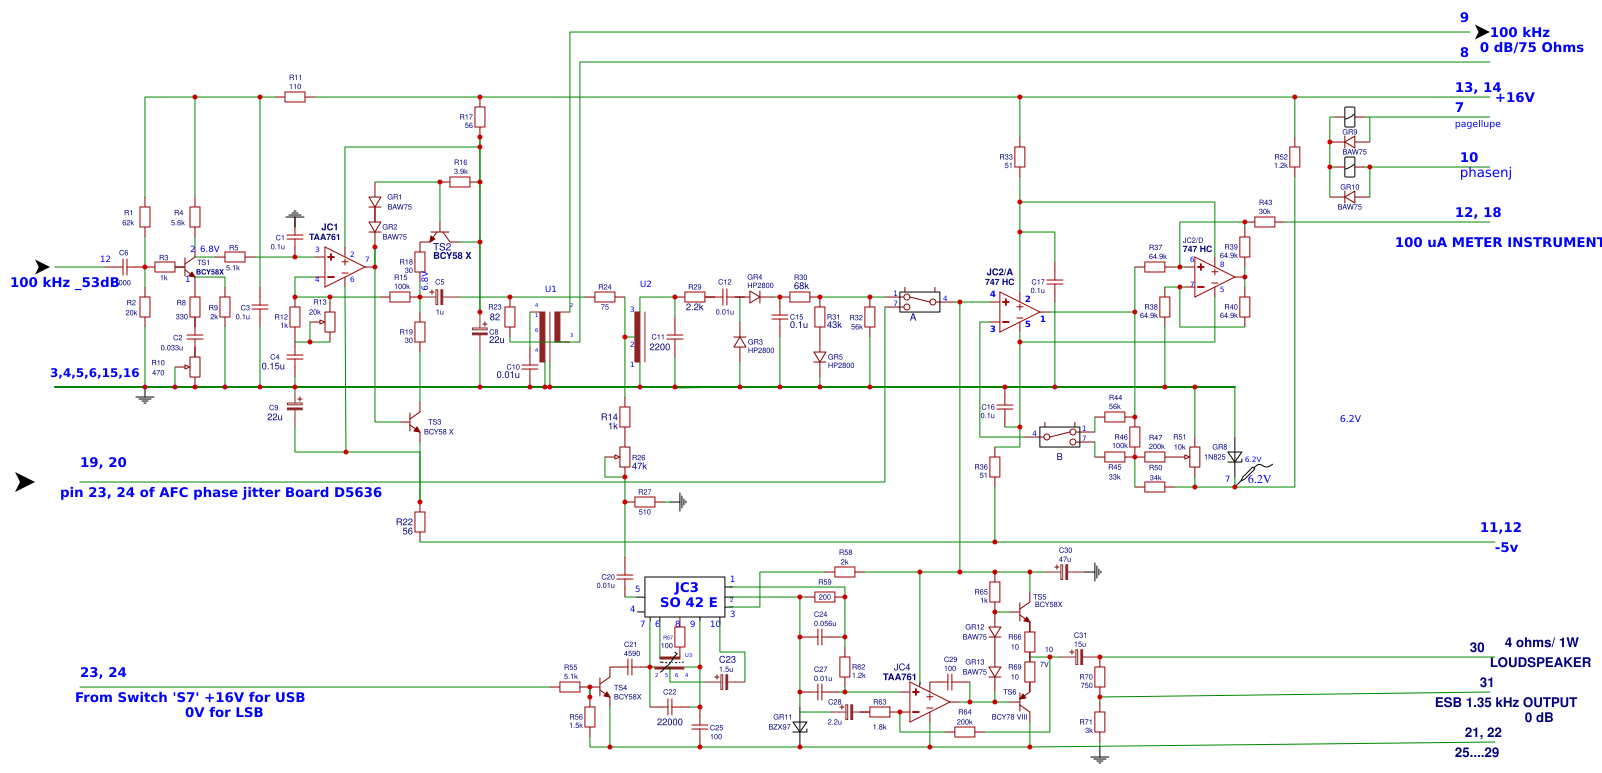Click resistor R27 510
Viewport: 1602px width, 773px height.
tap(645, 502)
